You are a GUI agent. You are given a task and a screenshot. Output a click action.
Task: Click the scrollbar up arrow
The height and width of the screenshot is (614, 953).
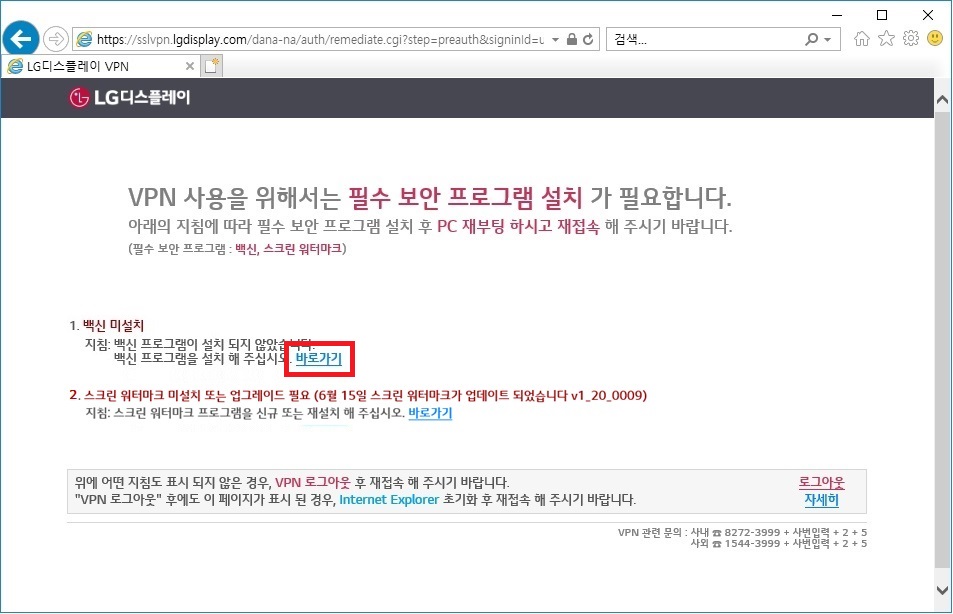pyautogui.click(x=943, y=99)
